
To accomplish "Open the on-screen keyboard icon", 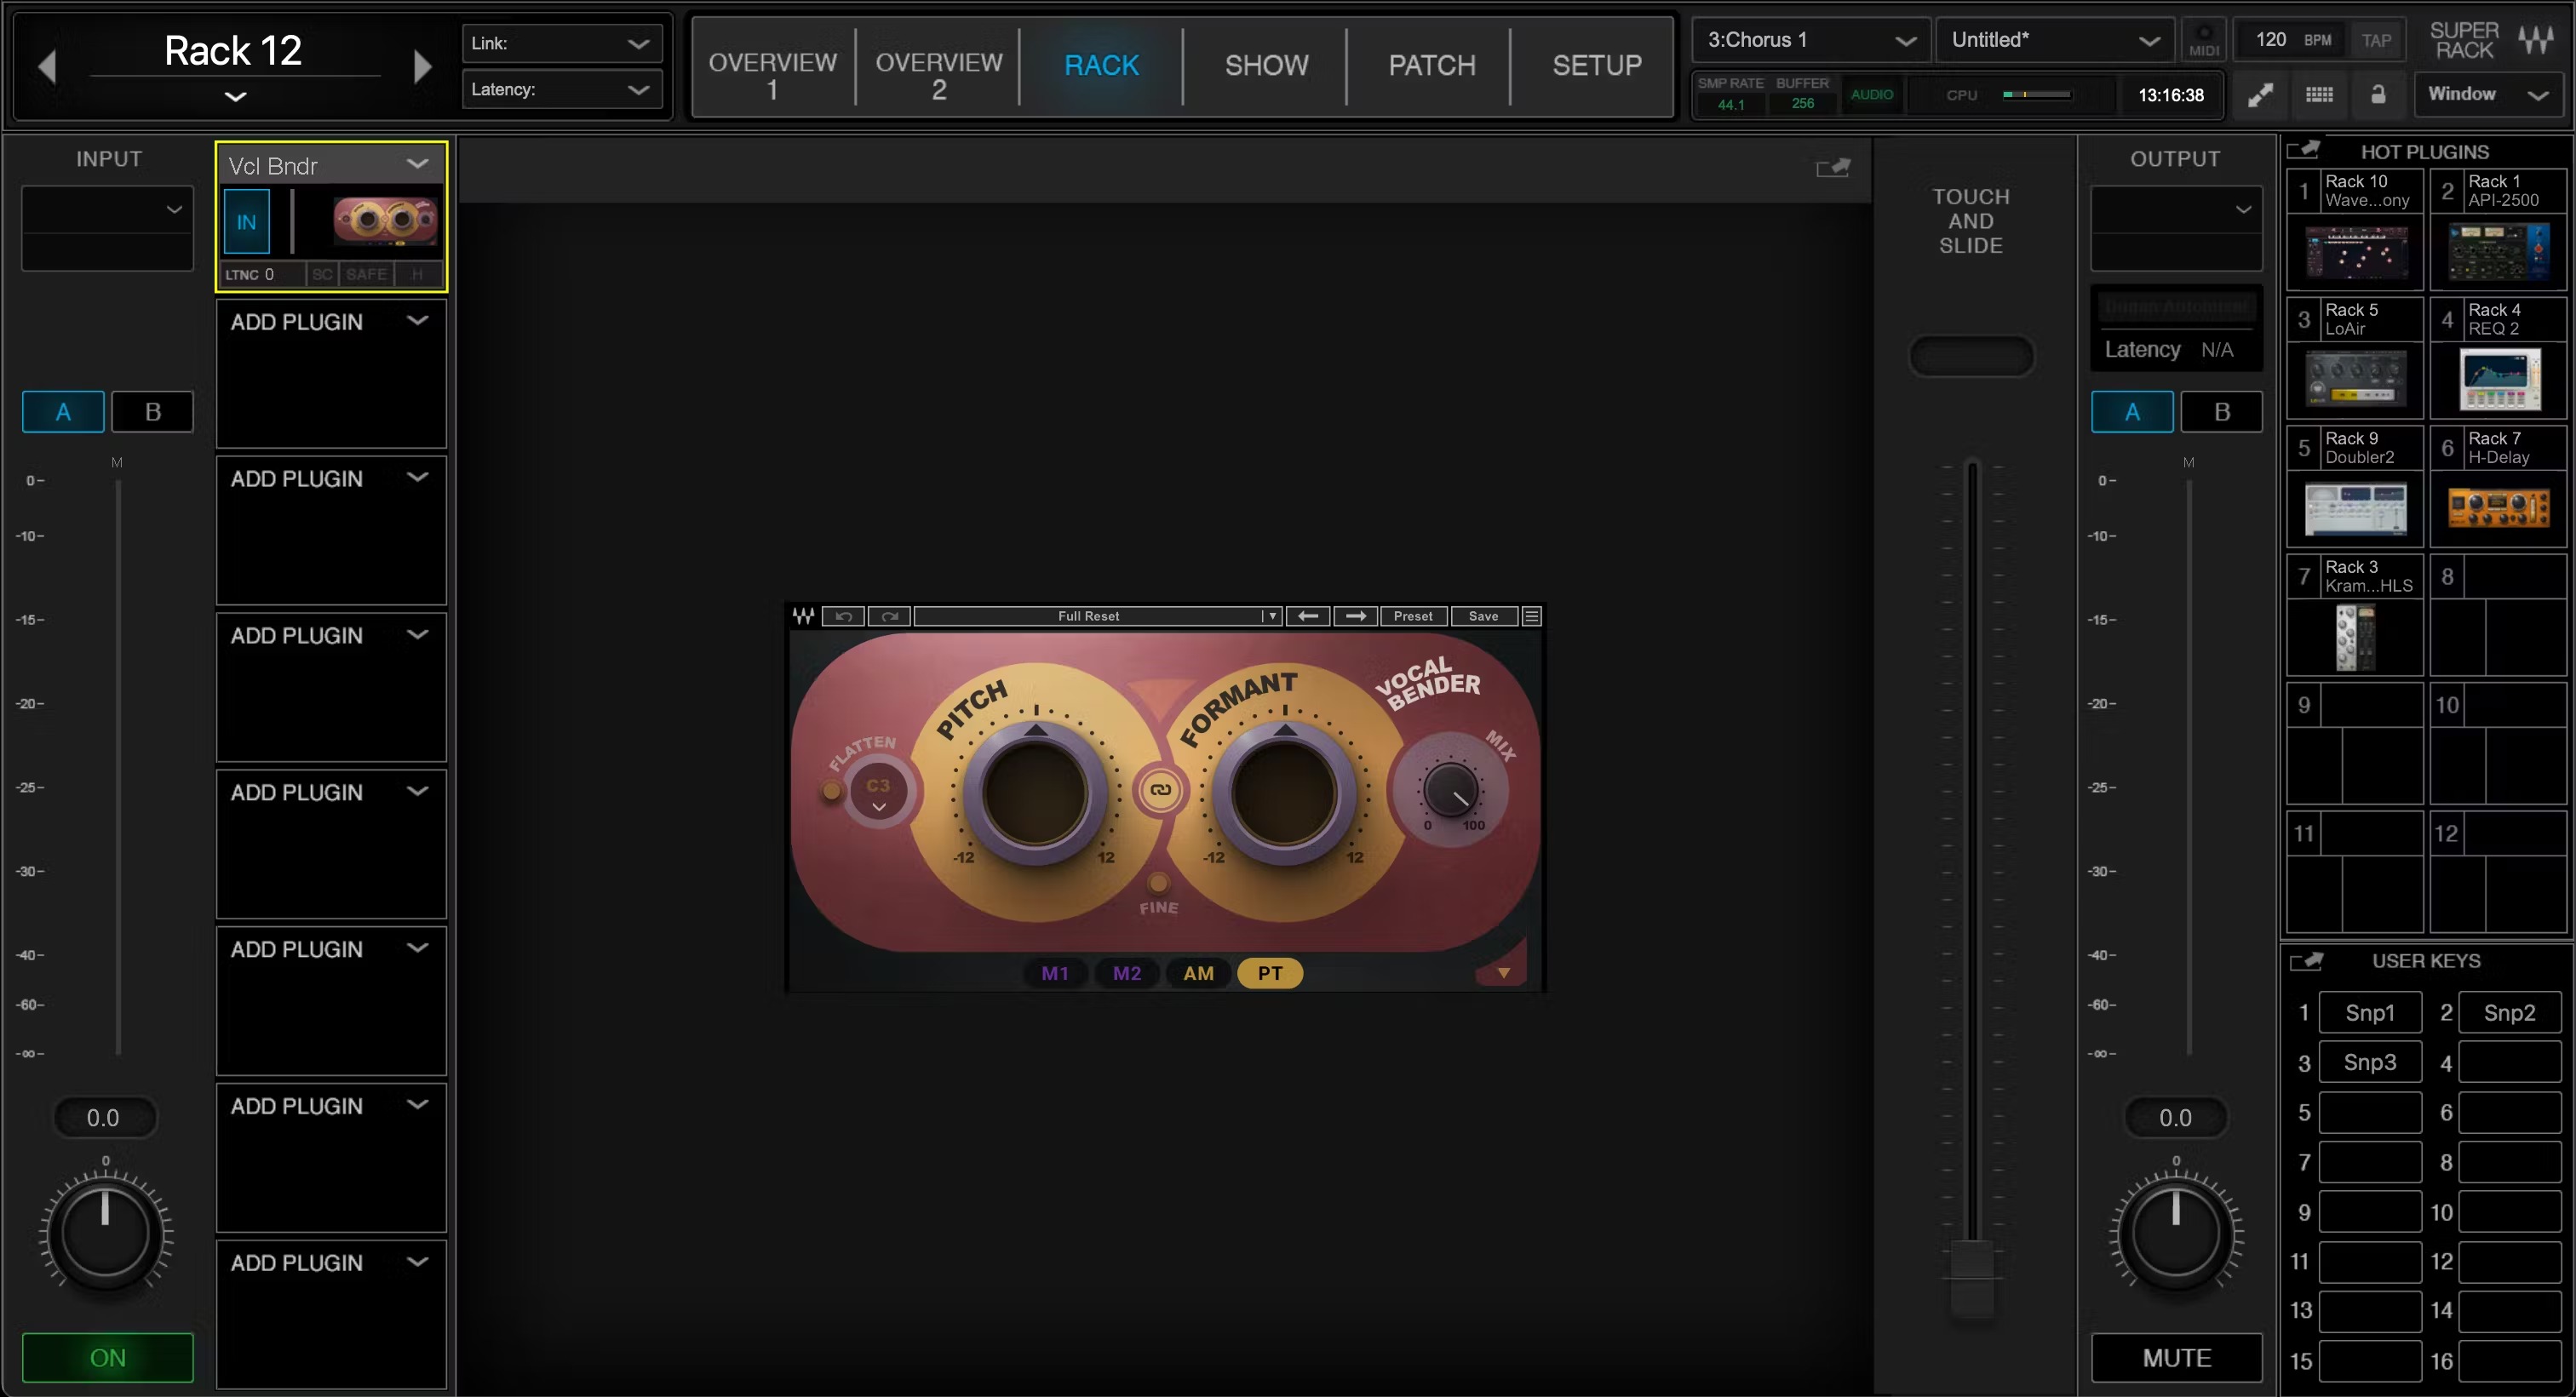I will tap(2319, 94).
